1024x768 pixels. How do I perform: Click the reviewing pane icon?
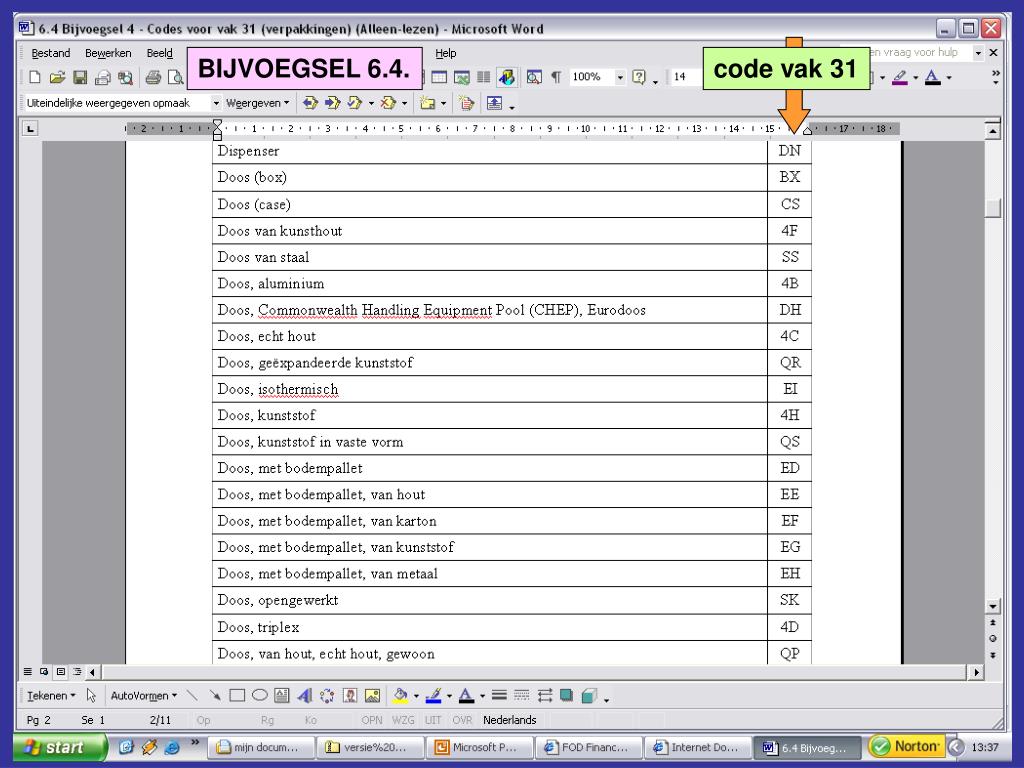(494, 103)
